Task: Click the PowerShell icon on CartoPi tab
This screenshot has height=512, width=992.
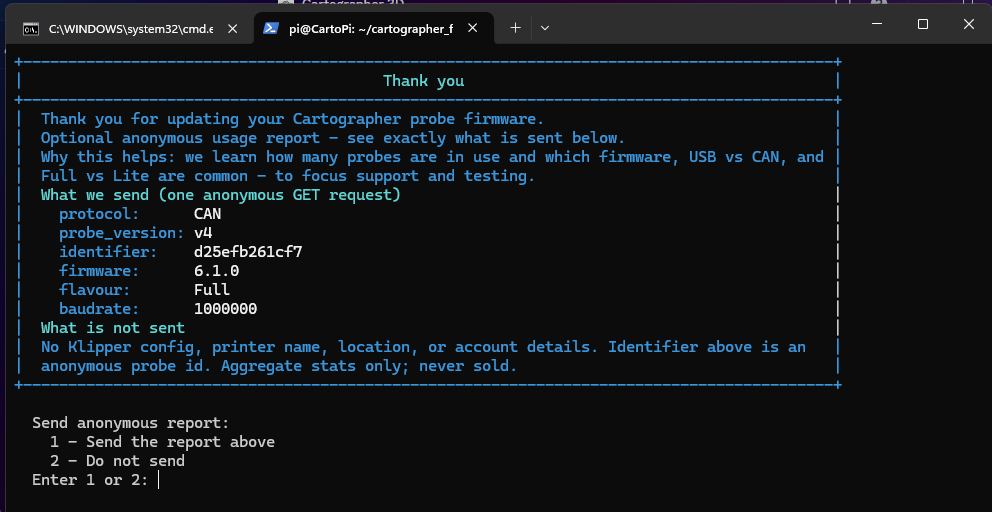Action: pos(271,29)
